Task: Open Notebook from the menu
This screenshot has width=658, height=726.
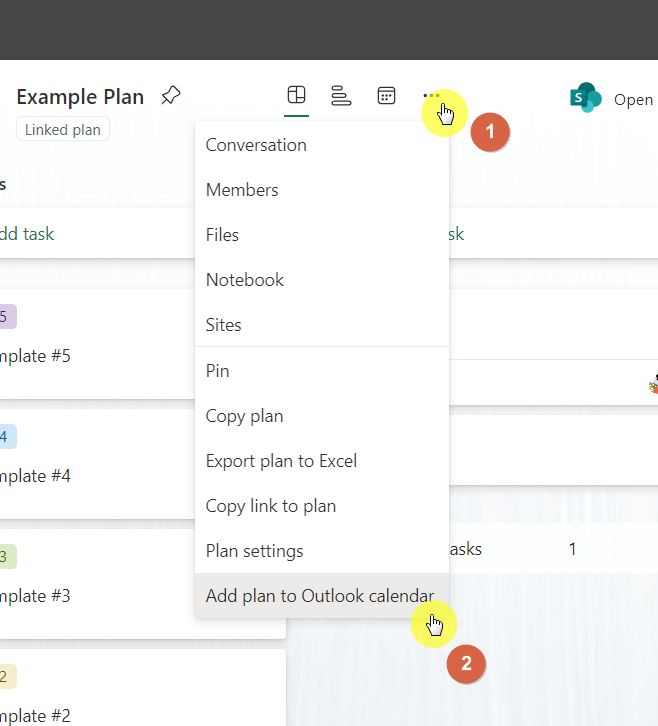Action: pos(322,280)
